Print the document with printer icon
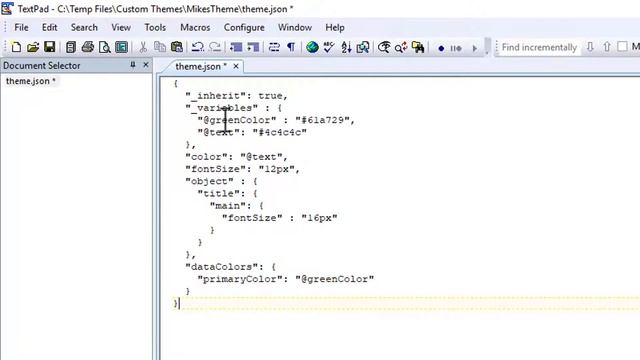The width and height of the screenshot is (640, 360). (x=87, y=47)
